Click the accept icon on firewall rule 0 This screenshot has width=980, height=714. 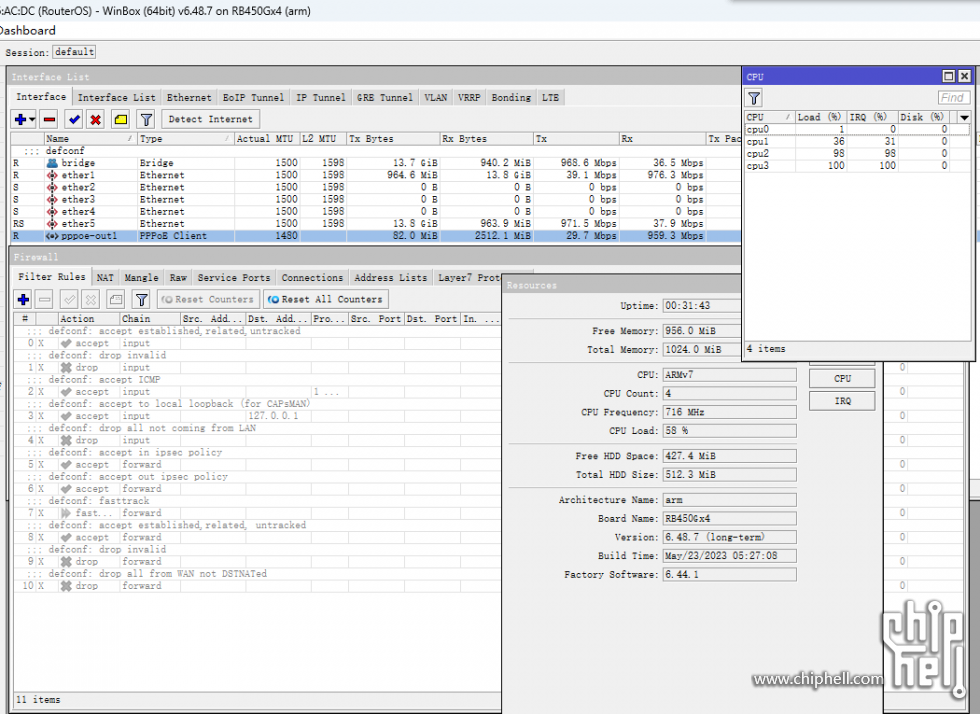pos(66,343)
